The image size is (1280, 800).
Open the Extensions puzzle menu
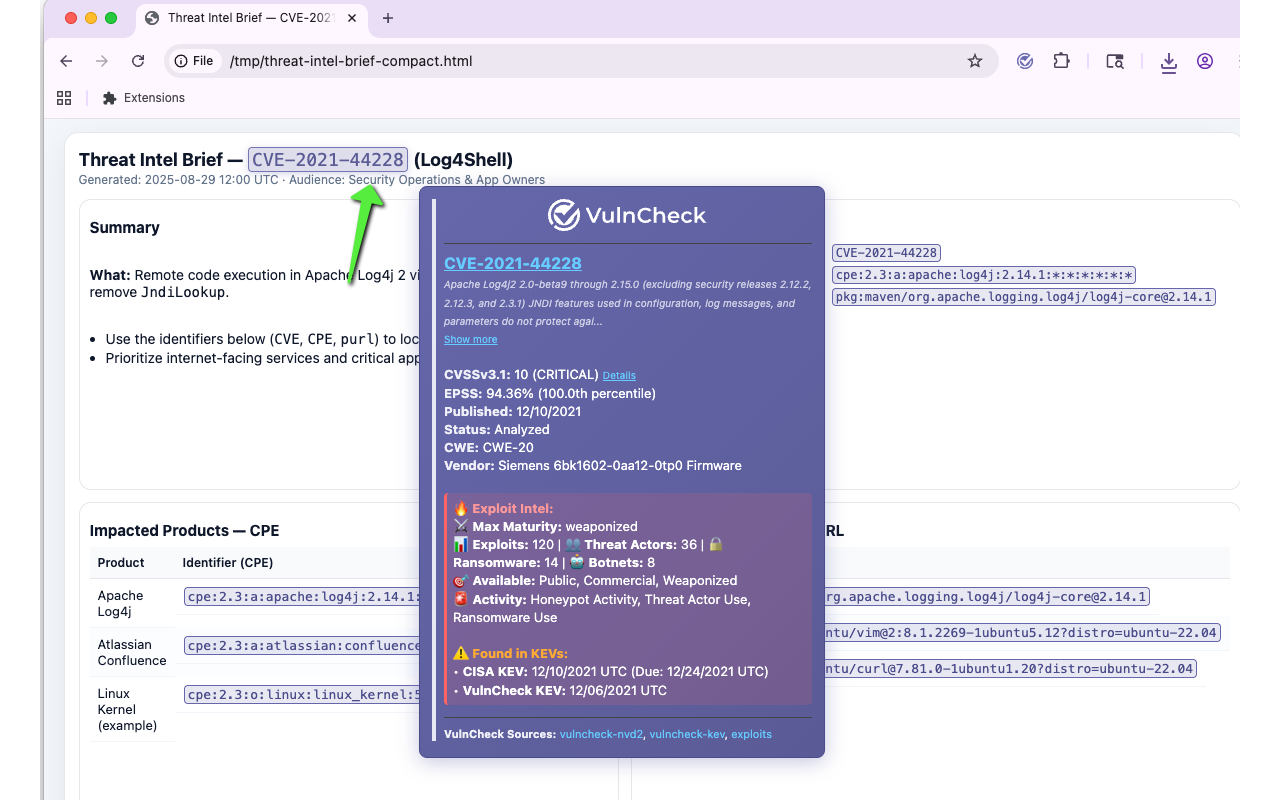tap(1061, 61)
